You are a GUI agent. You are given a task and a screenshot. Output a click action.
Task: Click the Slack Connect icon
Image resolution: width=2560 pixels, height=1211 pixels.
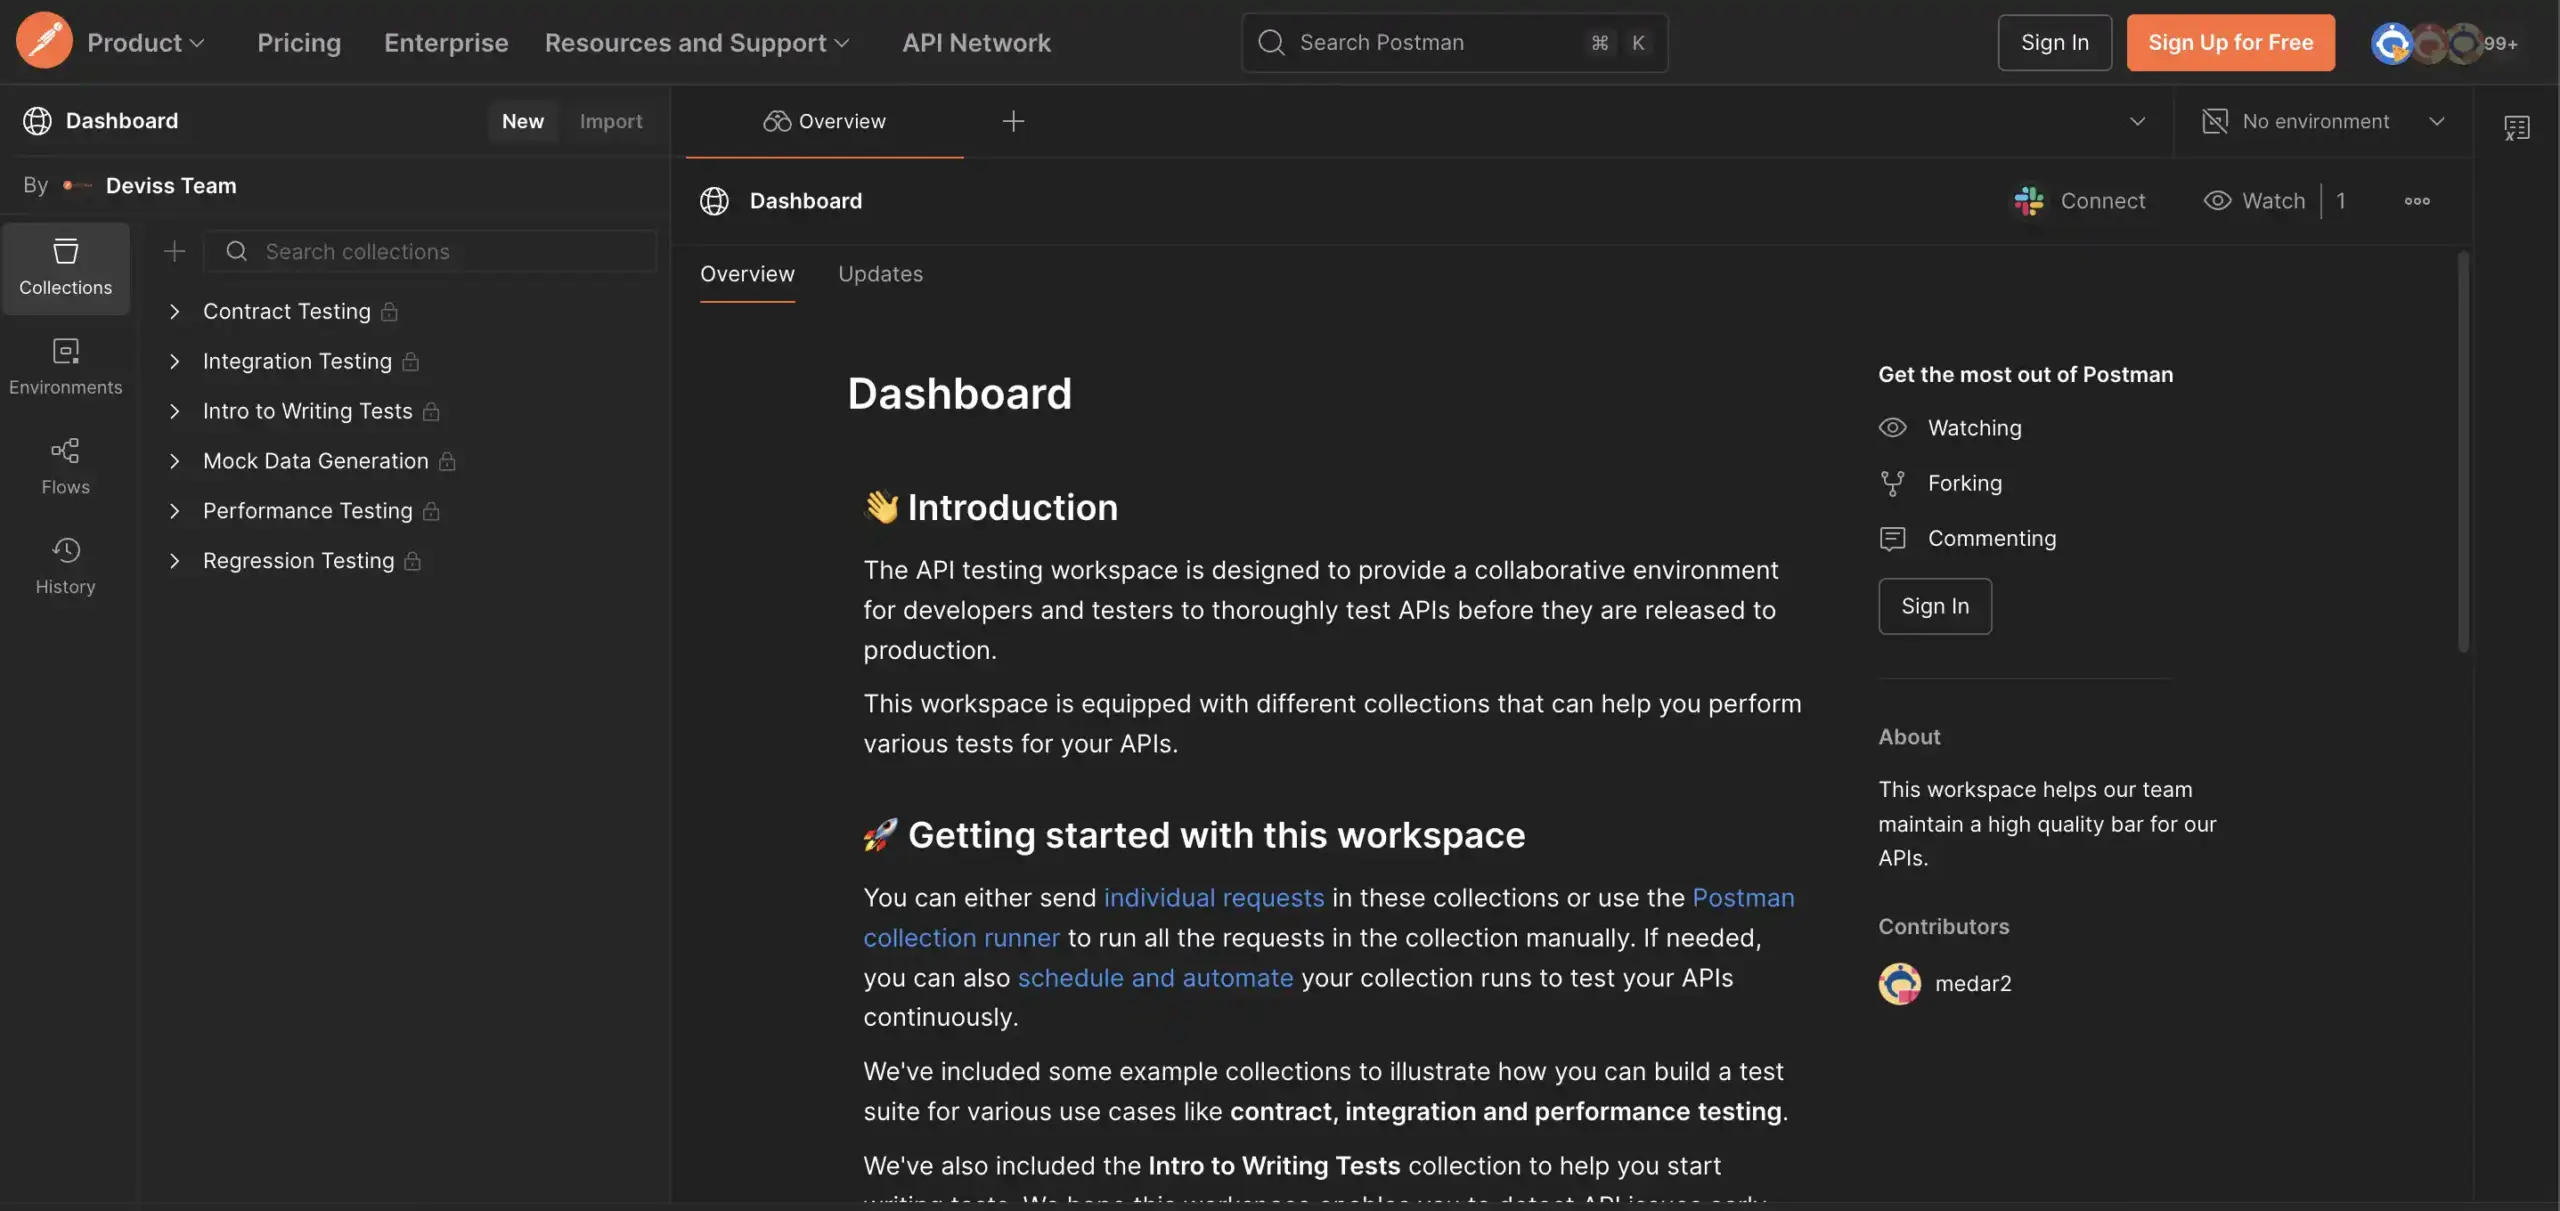click(x=2028, y=201)
